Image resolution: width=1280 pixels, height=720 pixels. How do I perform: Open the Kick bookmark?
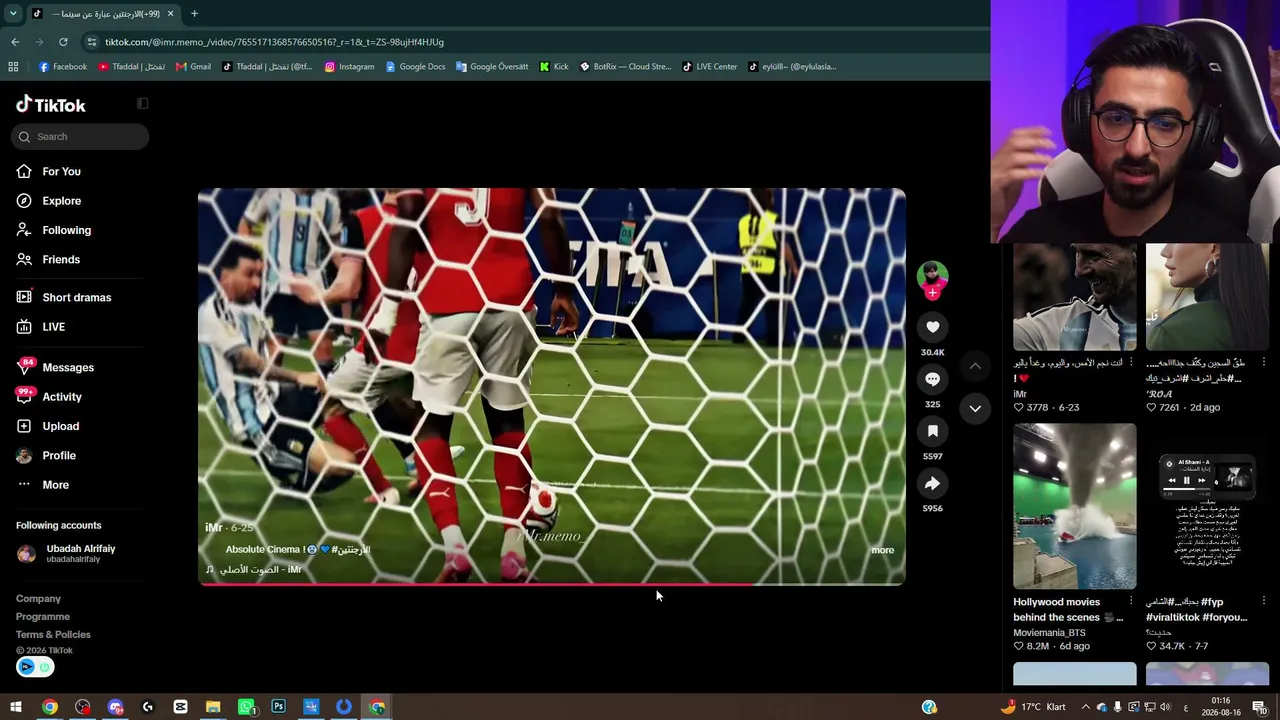click(x=553, y=67)
